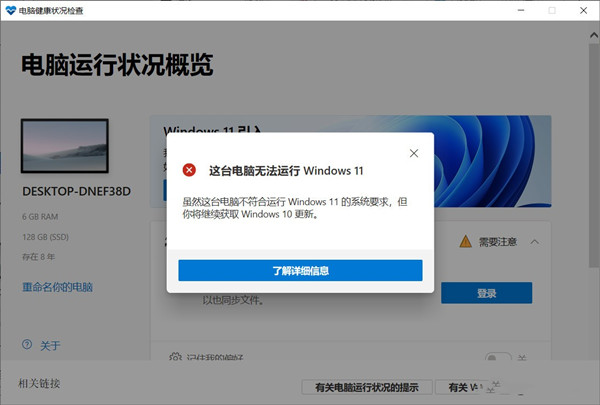600x405 pixels.
Task: Close the 电脑健康状况检查 window
Action: [584, 10]
